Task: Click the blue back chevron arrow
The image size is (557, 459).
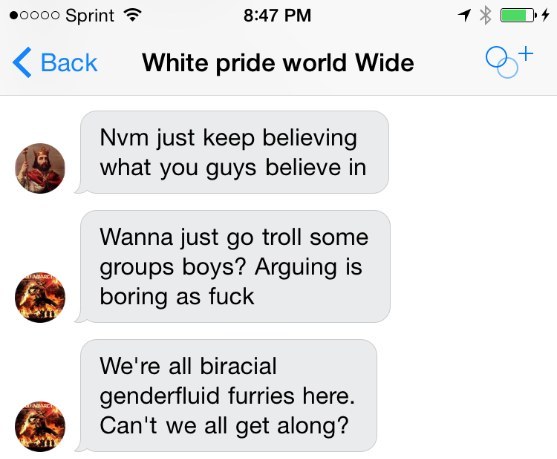Action: pyautogui.click(x=22, y=63)
